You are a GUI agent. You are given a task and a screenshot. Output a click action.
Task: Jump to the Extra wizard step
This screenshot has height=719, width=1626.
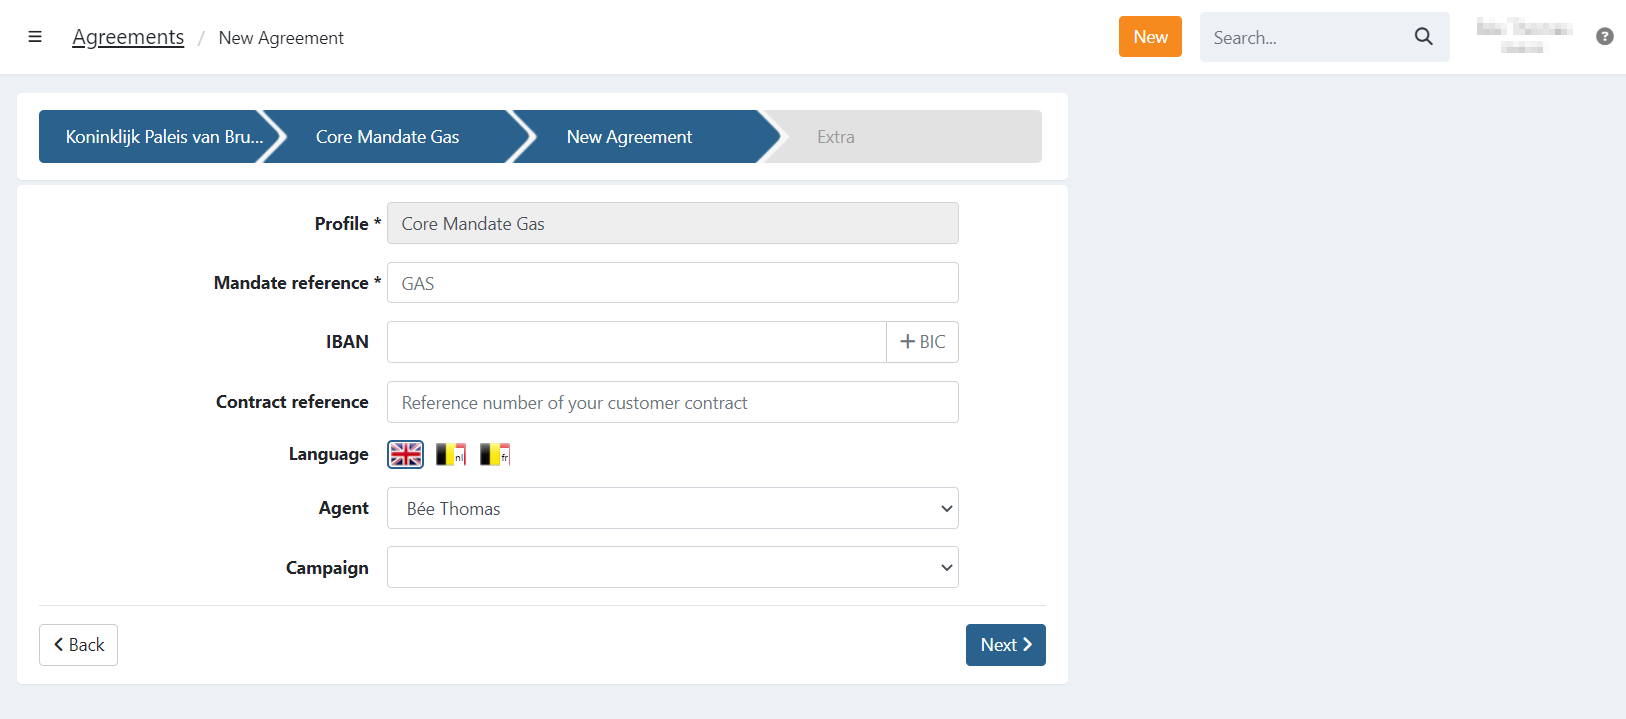836,137
